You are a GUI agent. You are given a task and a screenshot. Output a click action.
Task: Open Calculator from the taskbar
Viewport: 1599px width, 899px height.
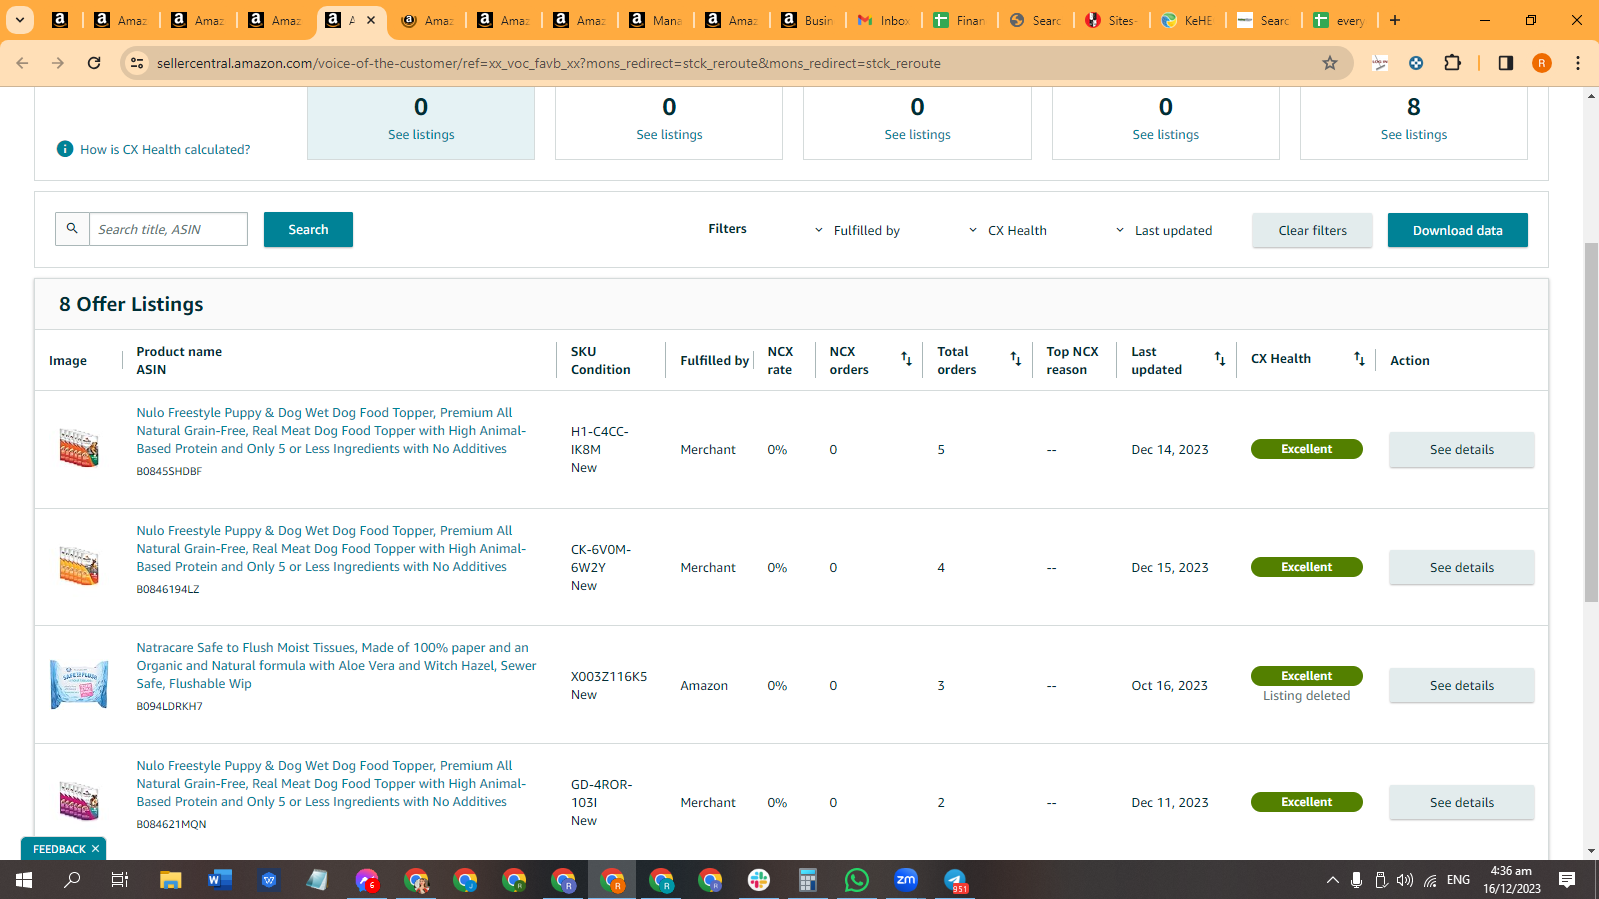[808, 880]
